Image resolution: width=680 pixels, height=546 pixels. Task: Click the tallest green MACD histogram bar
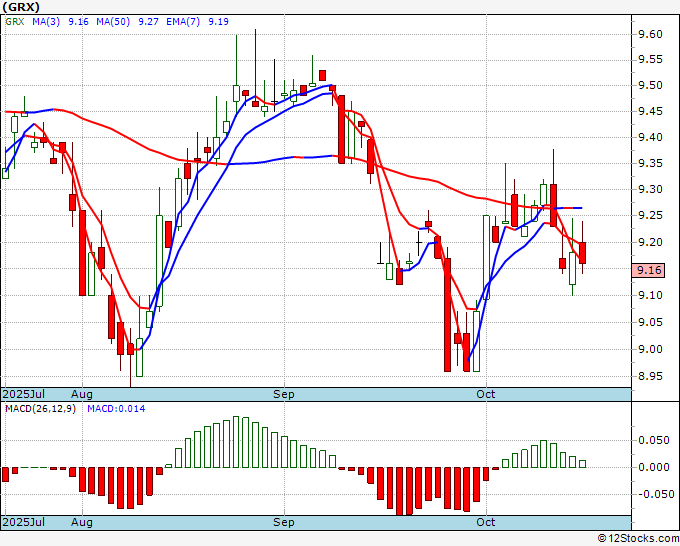[236, 442]
